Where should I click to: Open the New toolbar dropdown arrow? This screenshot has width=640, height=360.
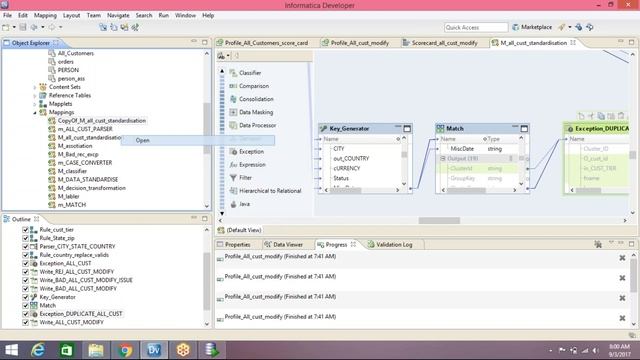click(x=14, y=27)
